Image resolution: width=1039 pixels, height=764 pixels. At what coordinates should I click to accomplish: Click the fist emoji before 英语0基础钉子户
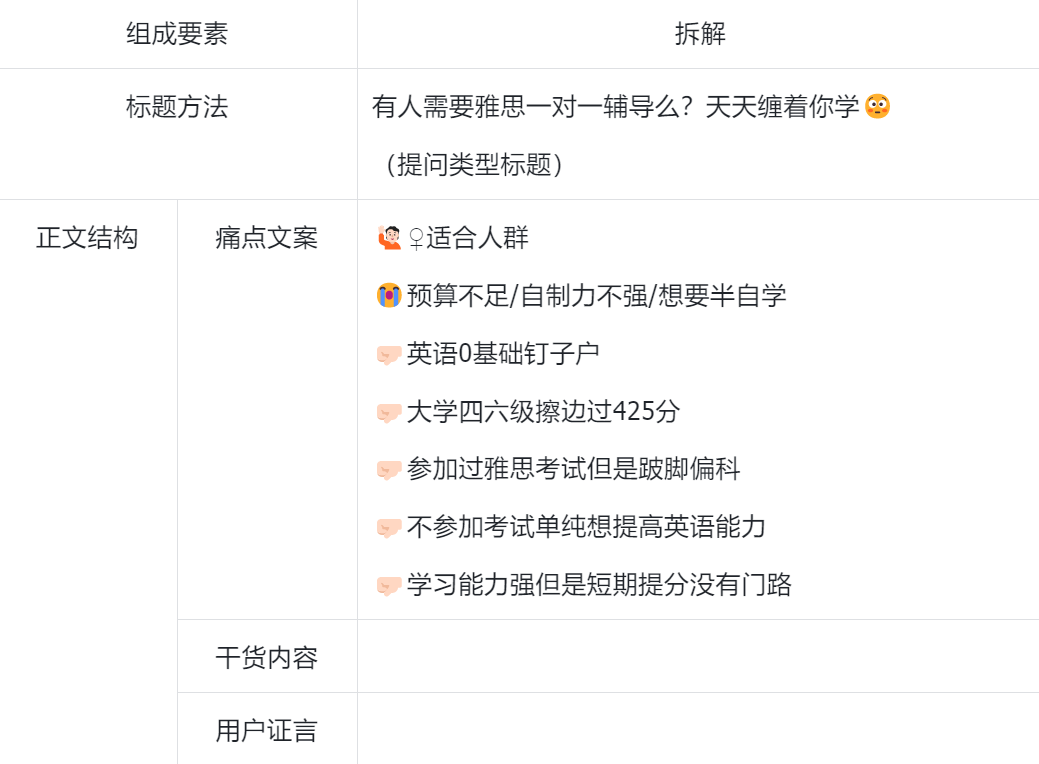click(389, 355)
